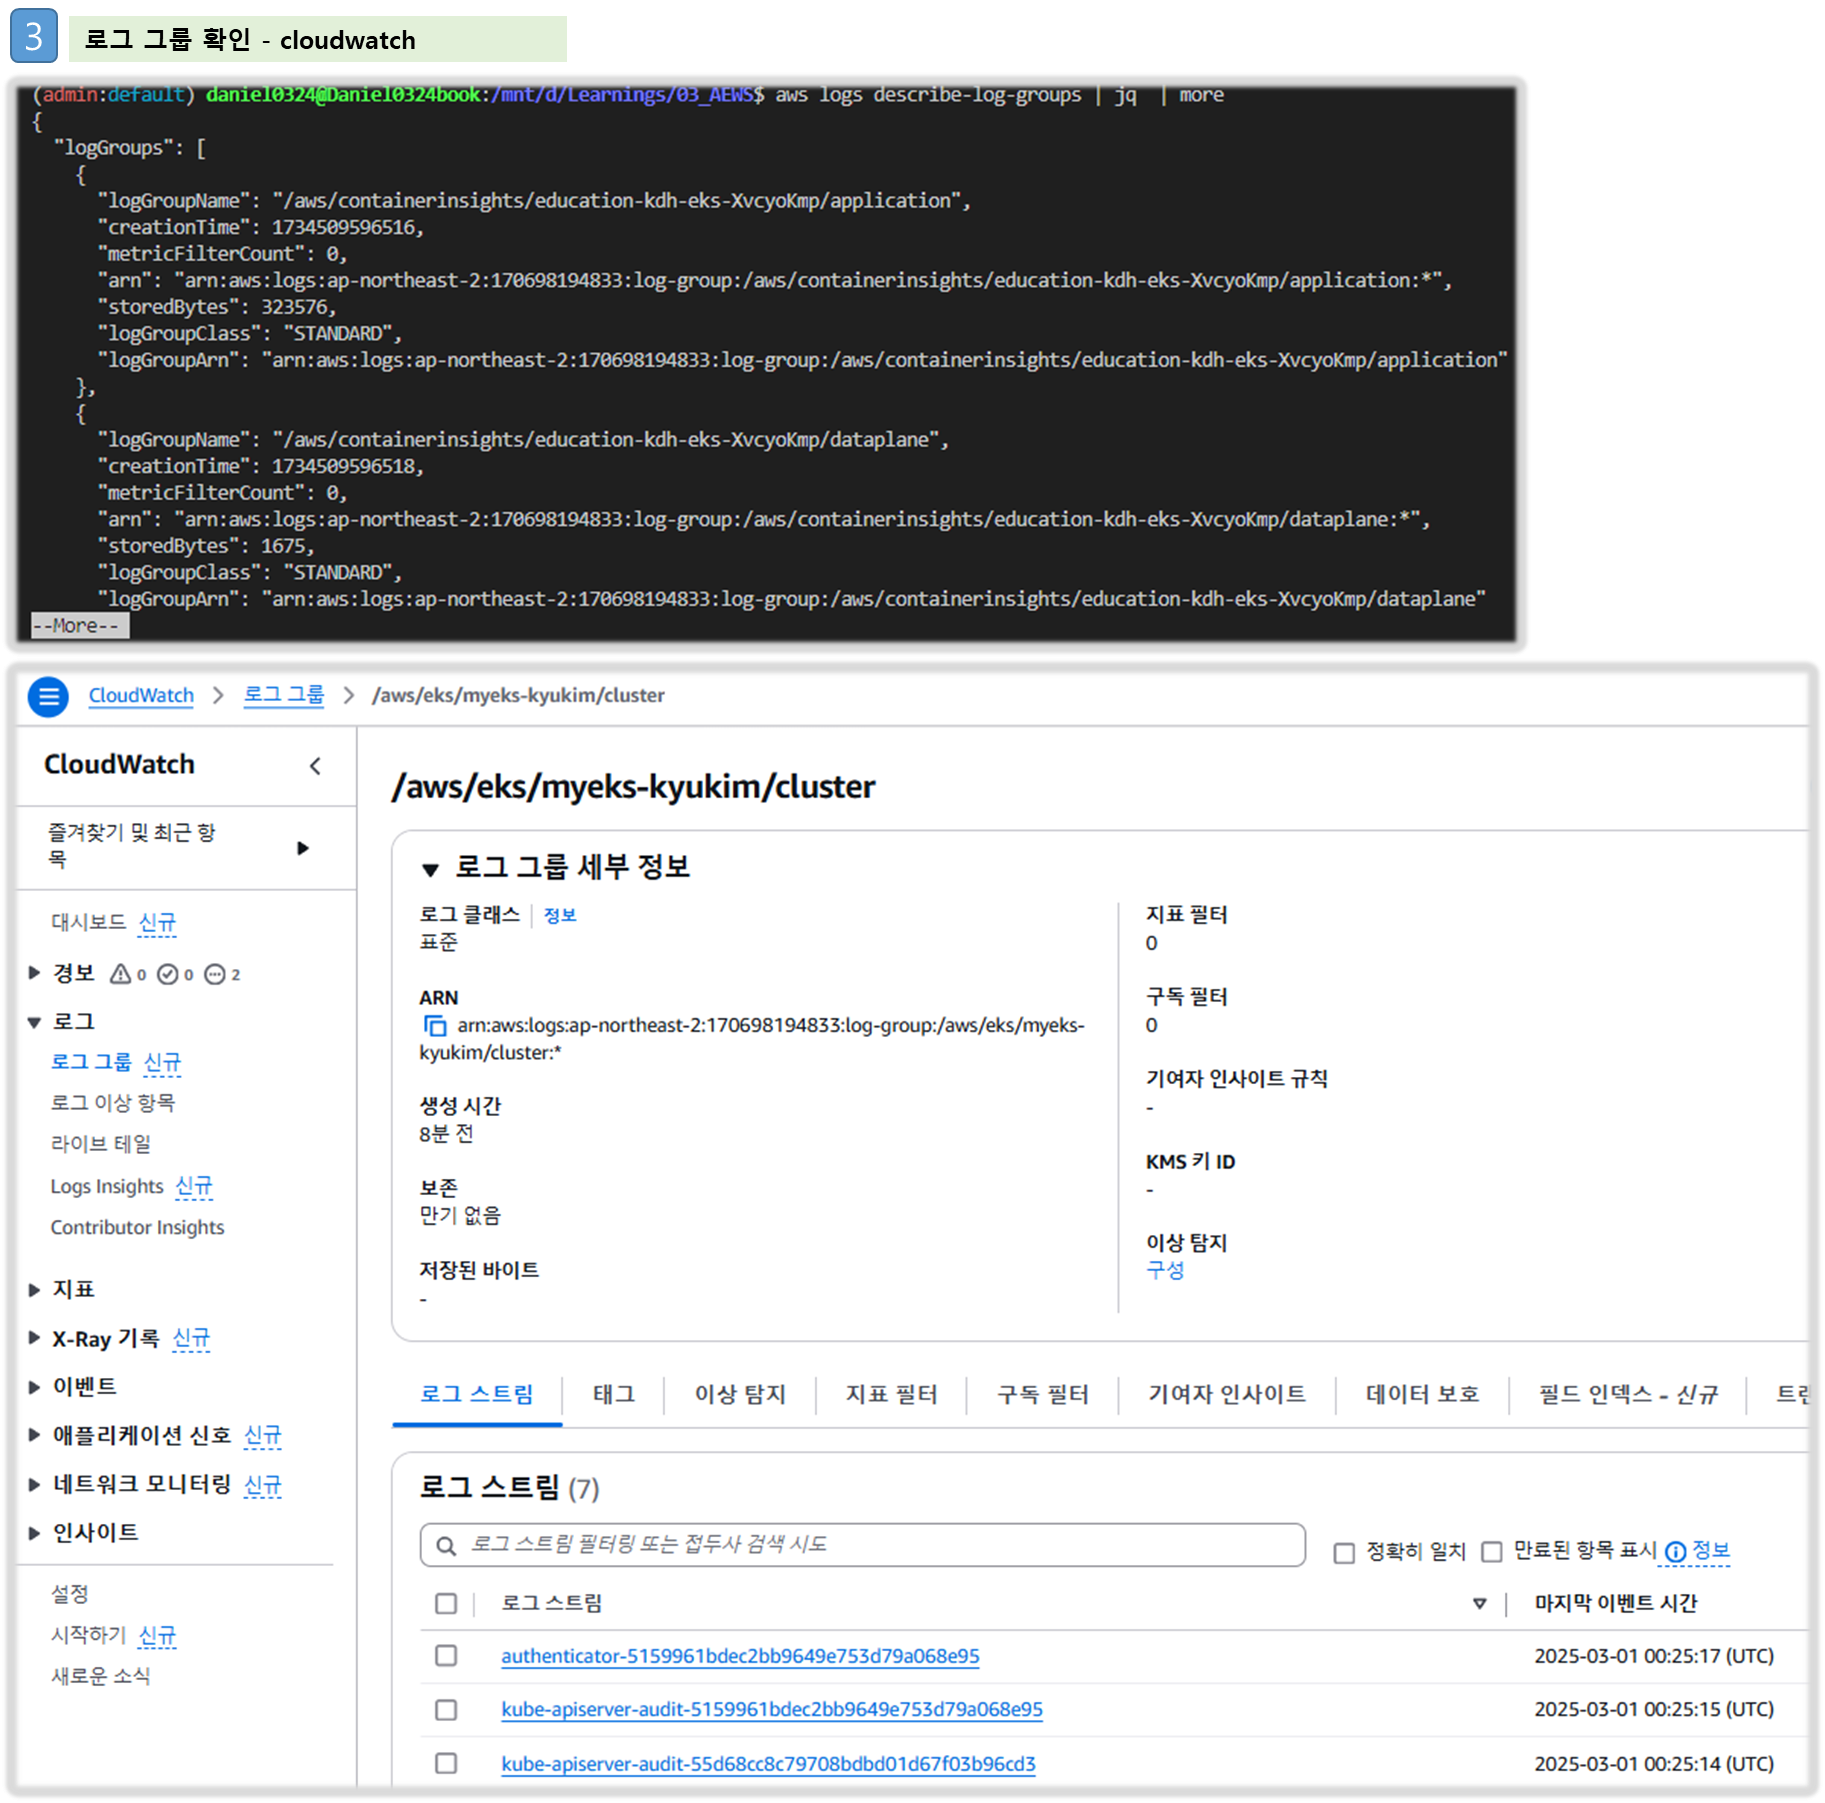This screenshot has height=1803, width=1825.
Task: Open 라이브 테일 in sidebar
Action: click(x=101, y=1144)
